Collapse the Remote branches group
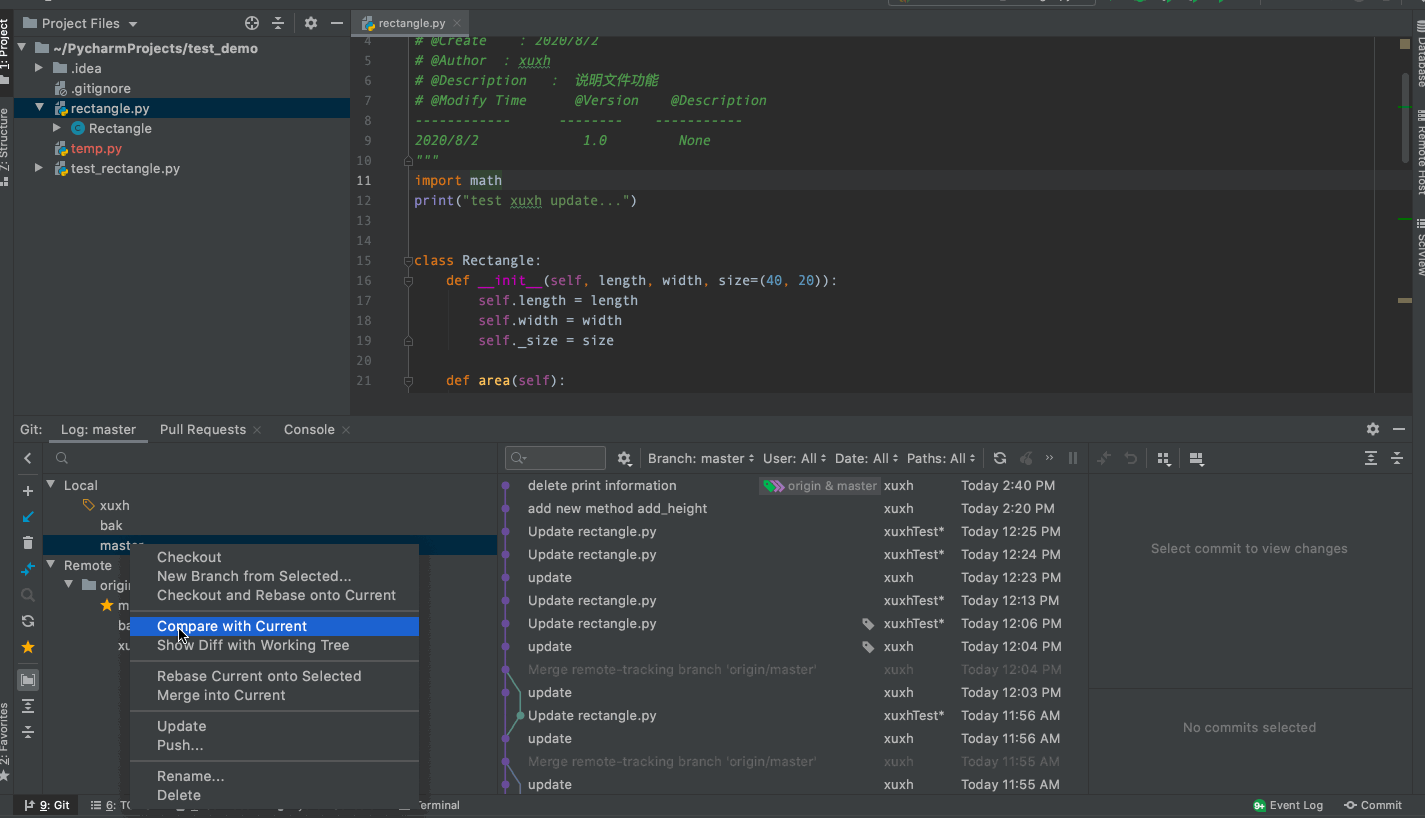 pos(51,565)
